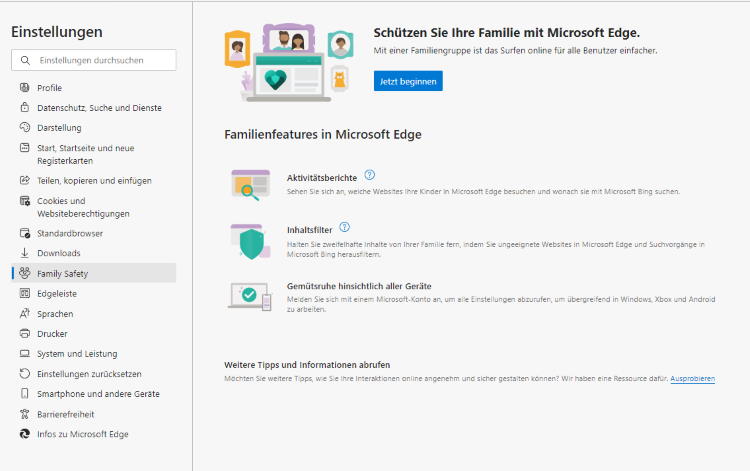Click the Edgeleiste sidebar icon
750x471 pixels.
pyautogui.click(x=25, y=294)
